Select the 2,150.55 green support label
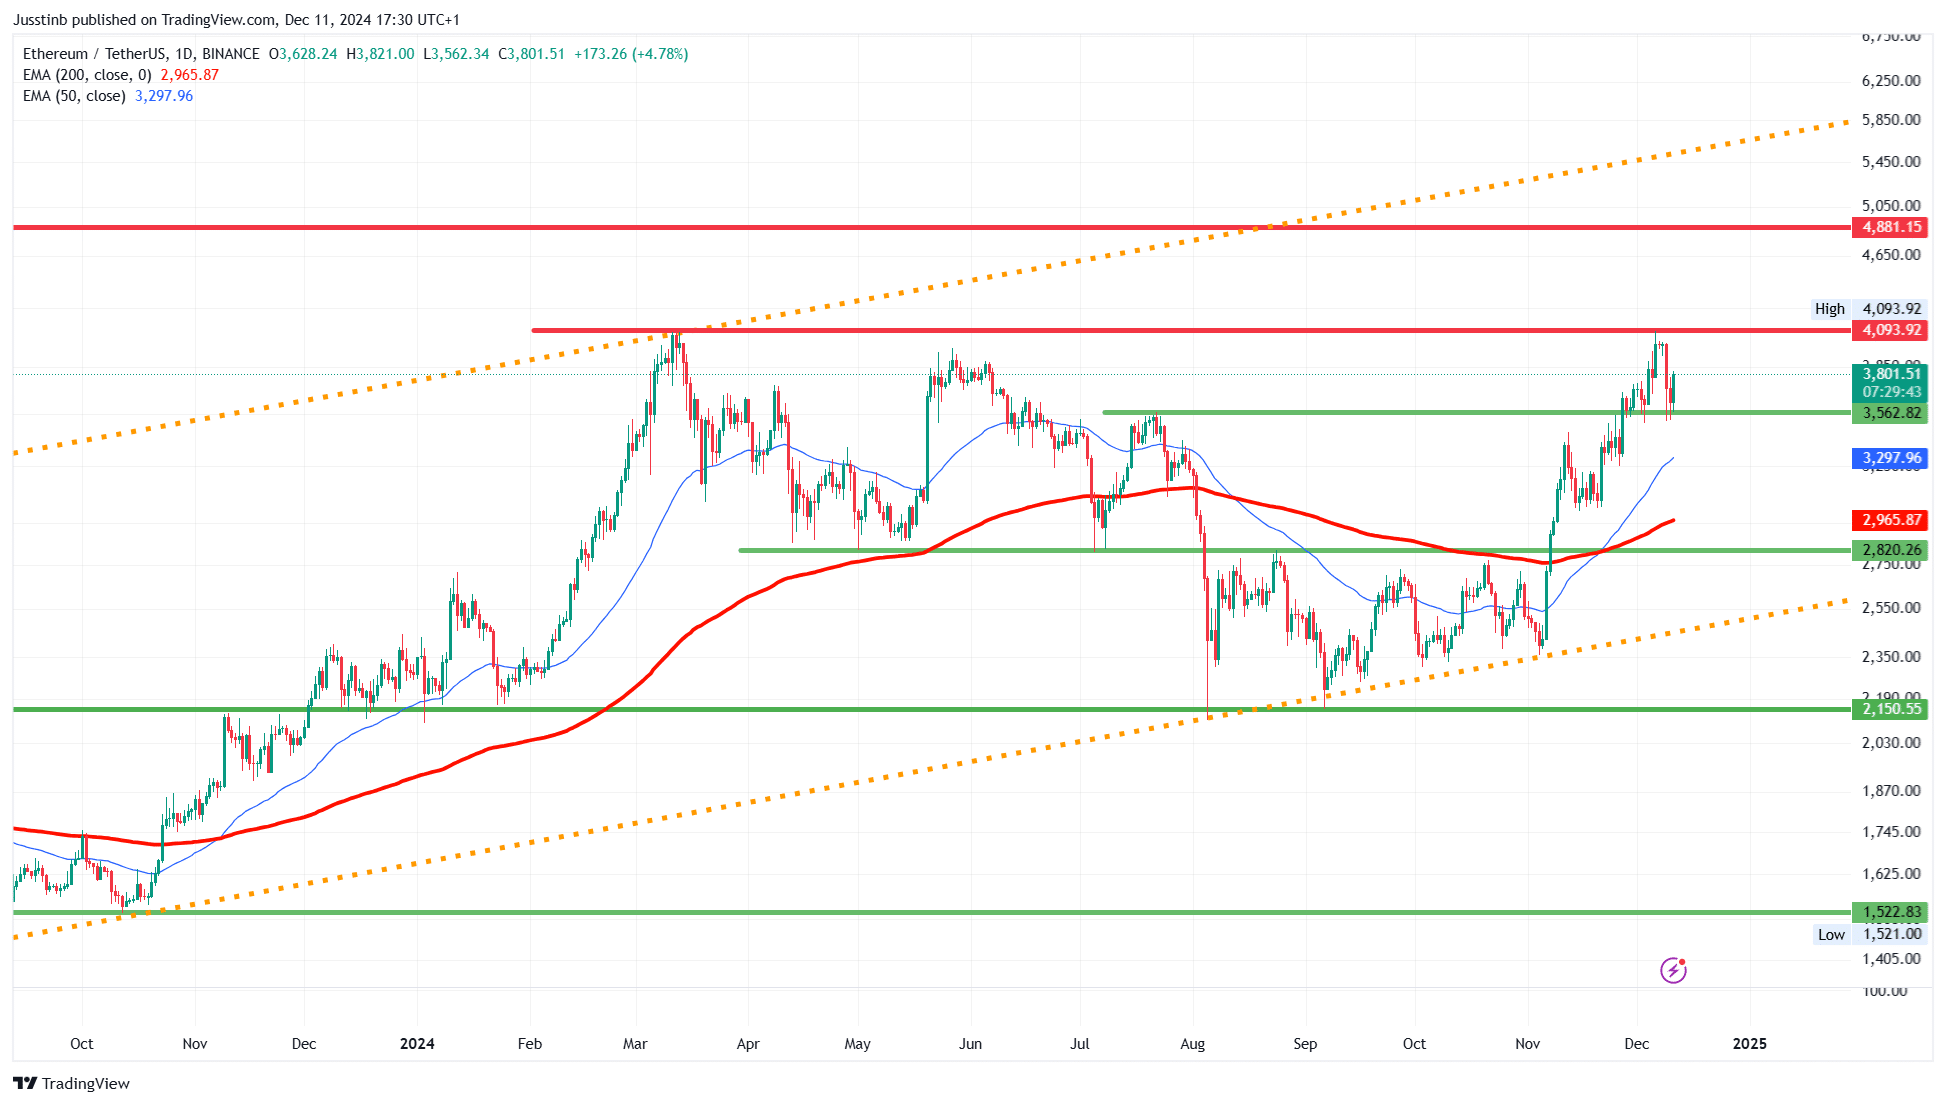Image resolution: width=1946 pixels, height=1105 pixels. 1890,709
